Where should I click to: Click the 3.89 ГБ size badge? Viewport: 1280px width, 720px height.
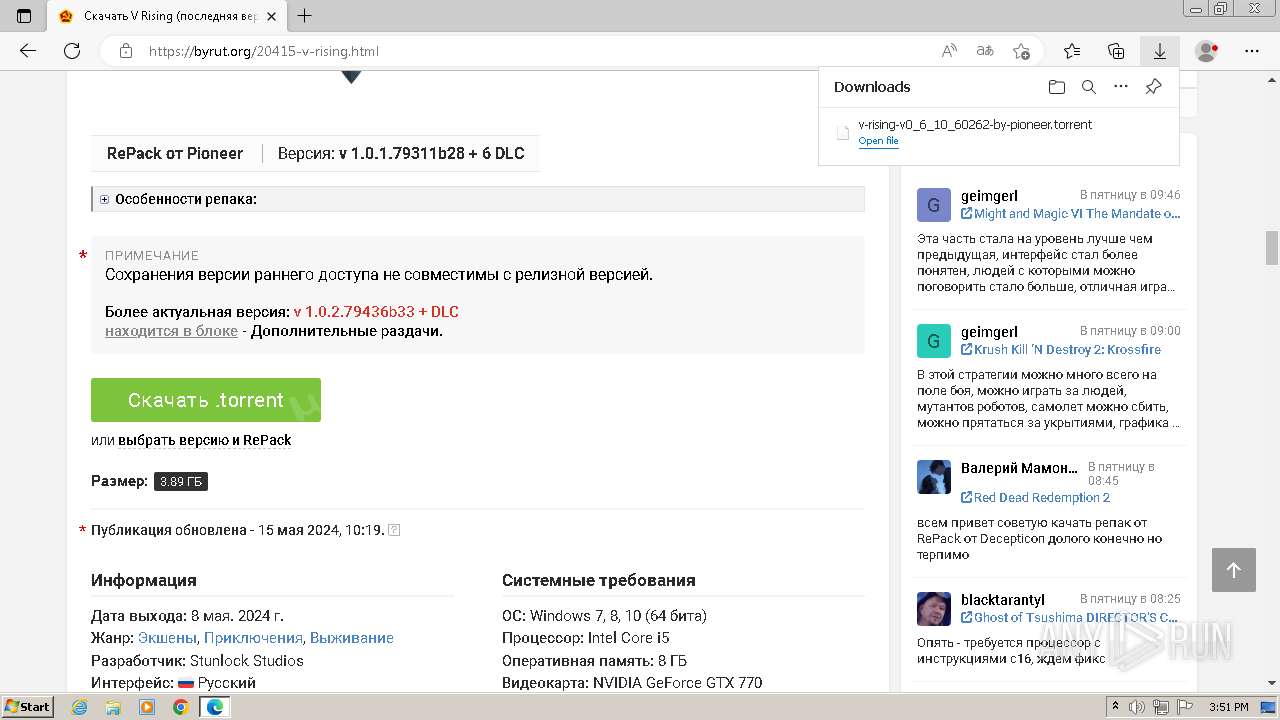click(x=181, y=481)
